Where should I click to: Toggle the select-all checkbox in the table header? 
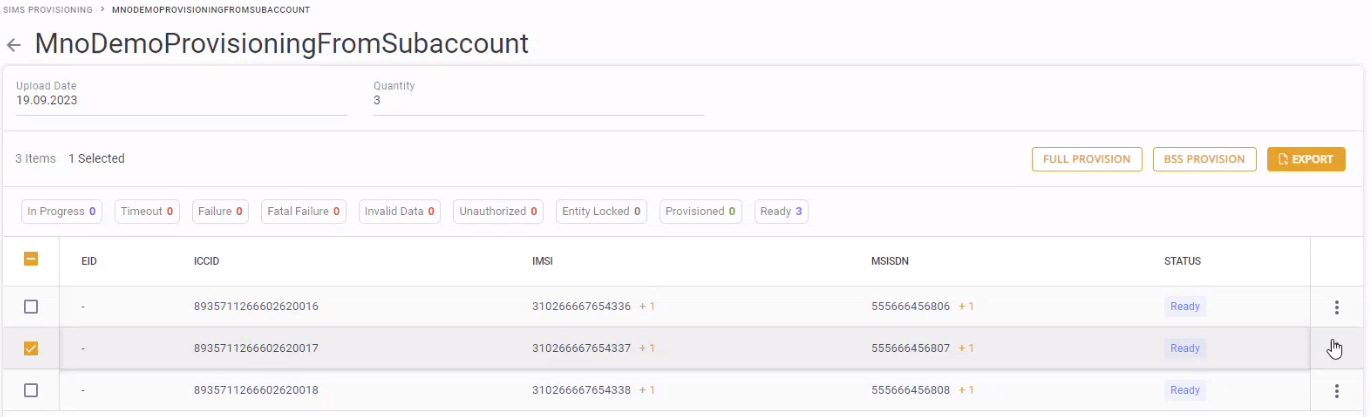pos(31,259)
